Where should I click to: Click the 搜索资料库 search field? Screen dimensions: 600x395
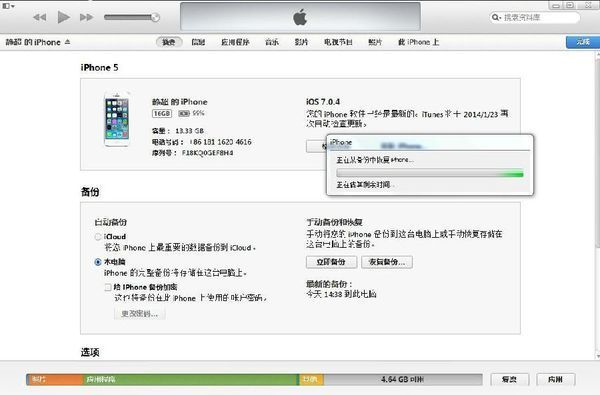coord(535,17)
